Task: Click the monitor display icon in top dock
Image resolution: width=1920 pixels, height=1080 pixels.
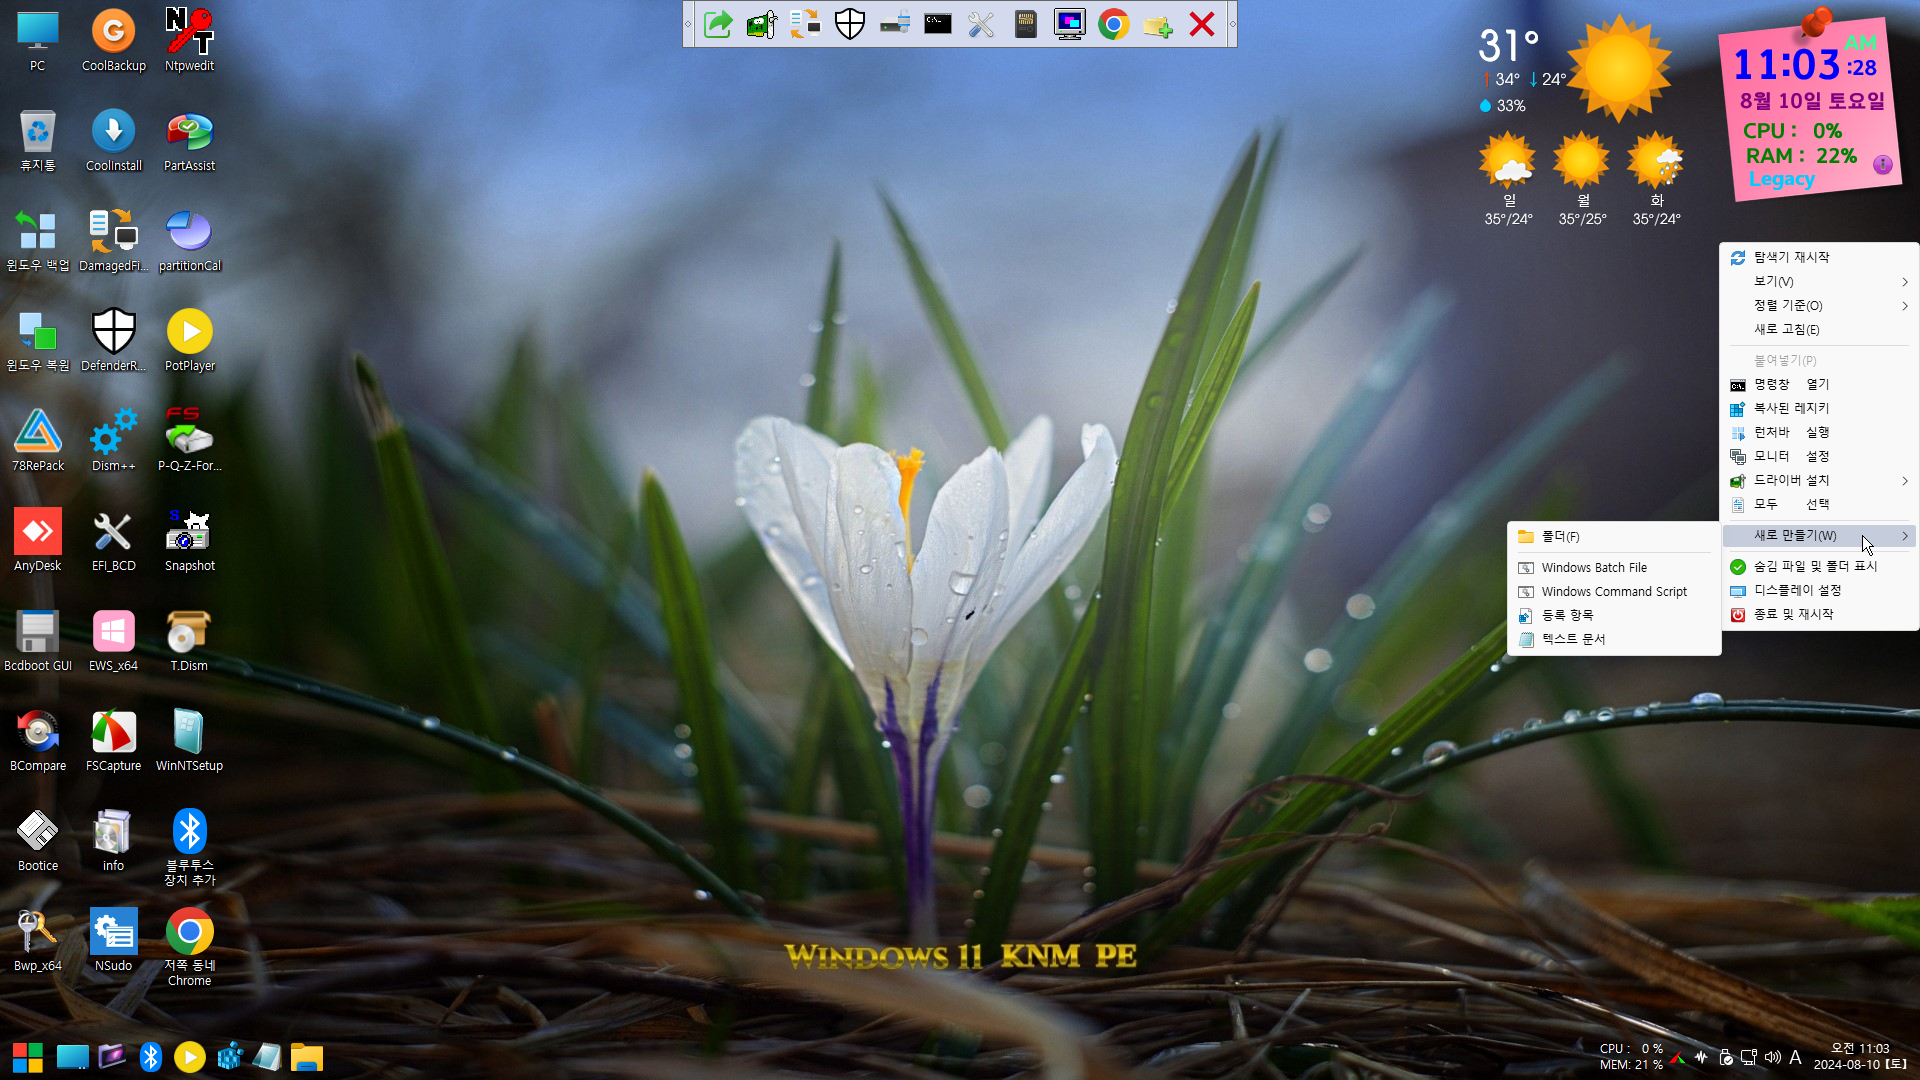Action: [1070, 24]
